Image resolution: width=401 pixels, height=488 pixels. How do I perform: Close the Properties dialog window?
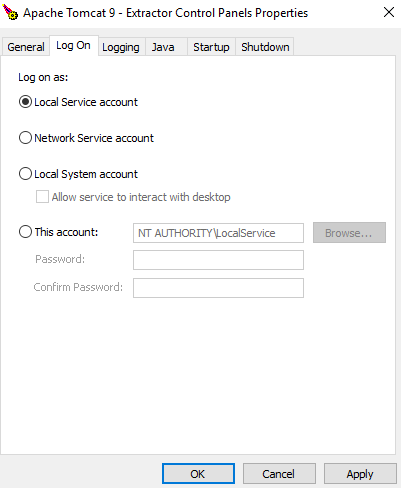[389, 12]
